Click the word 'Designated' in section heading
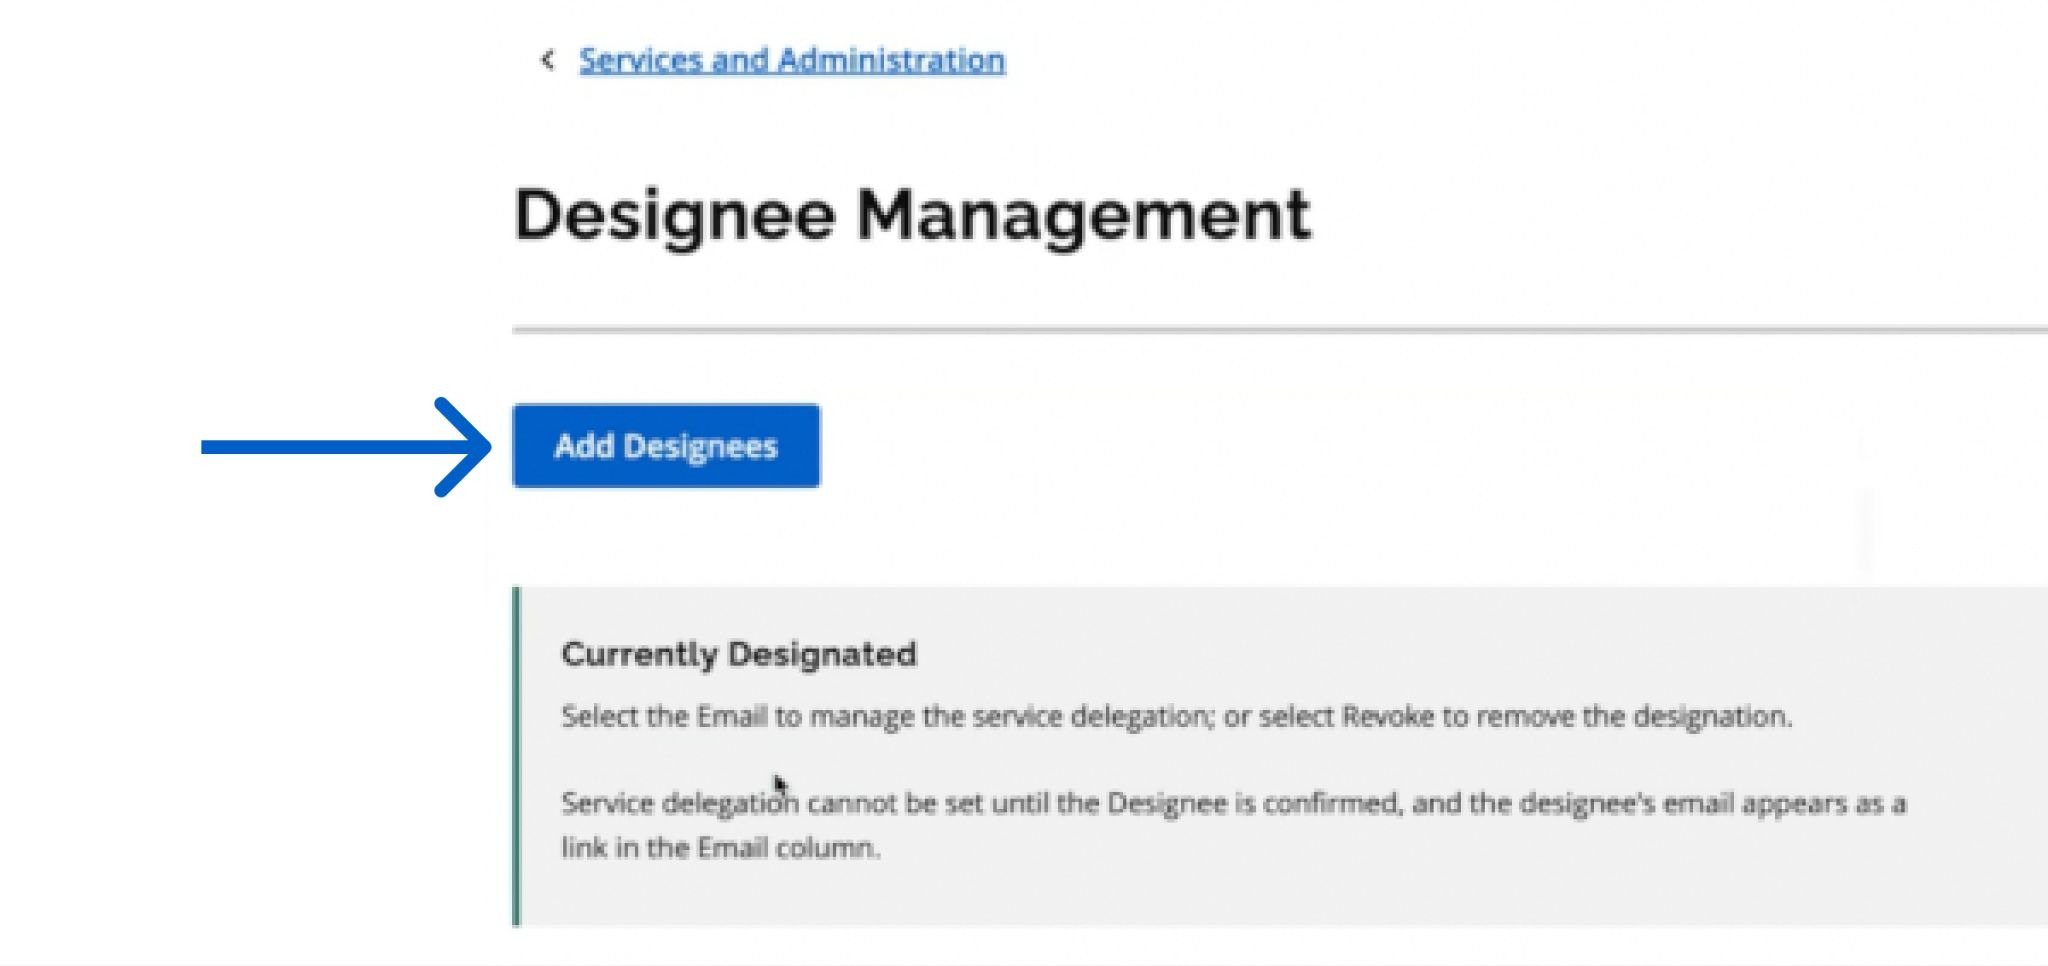Screen dimensions: 2048x966 click(822, 654)
